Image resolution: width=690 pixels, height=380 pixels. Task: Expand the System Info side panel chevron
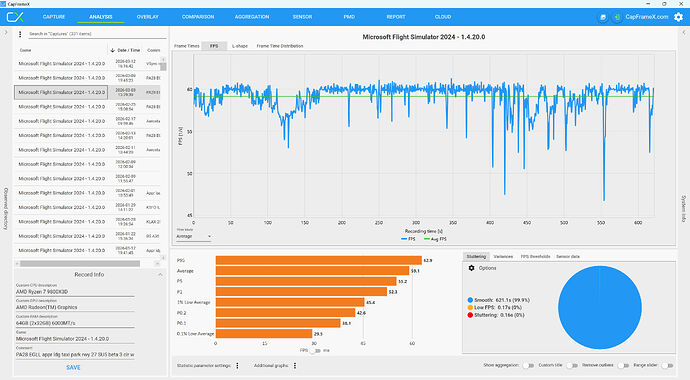click(684, 33)
